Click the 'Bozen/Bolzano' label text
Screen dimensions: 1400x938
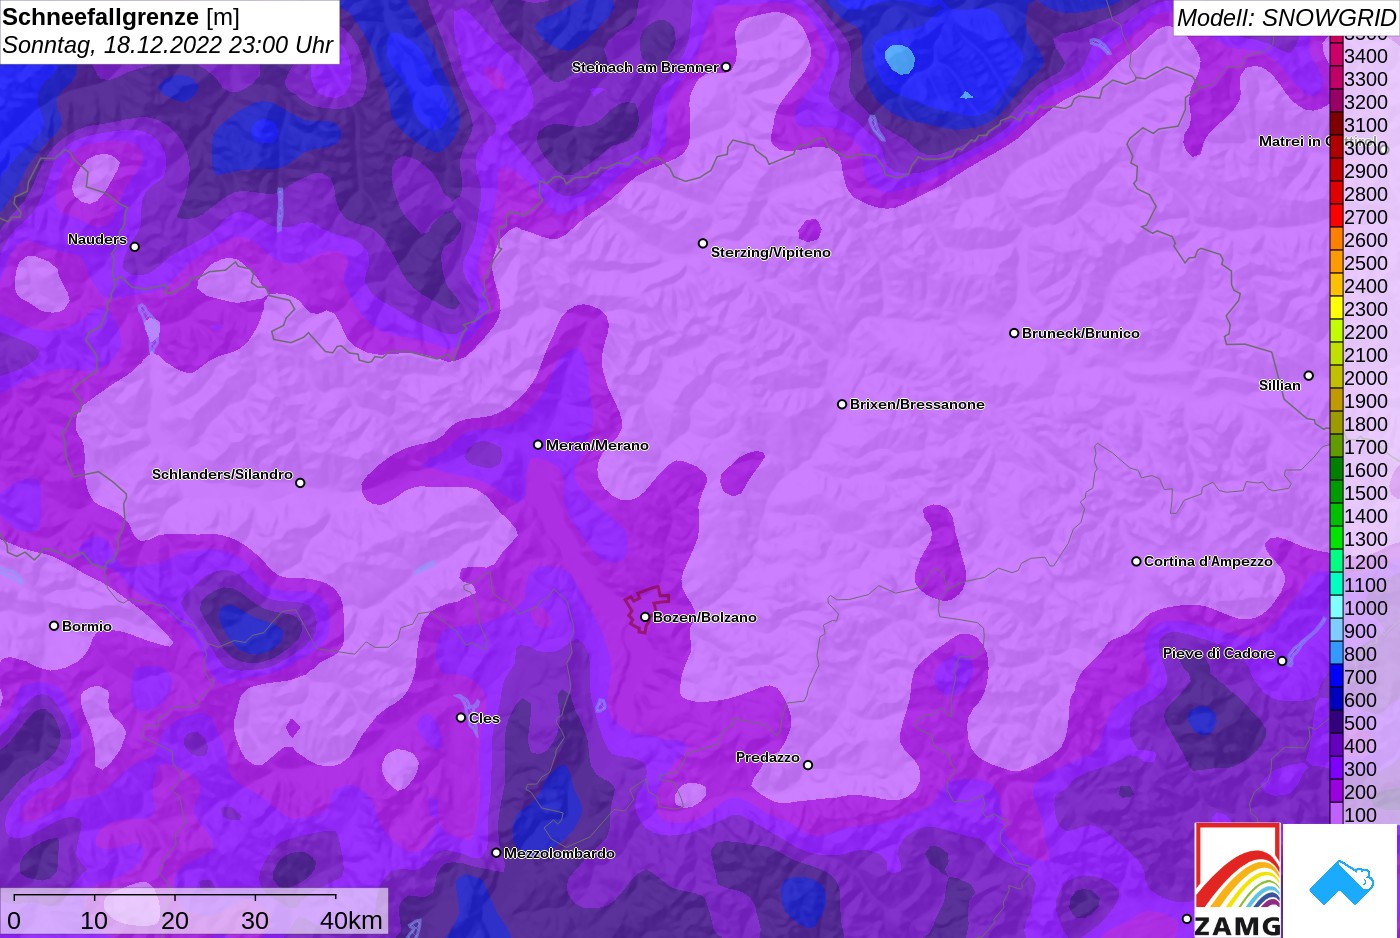click(x=705, y=617)
